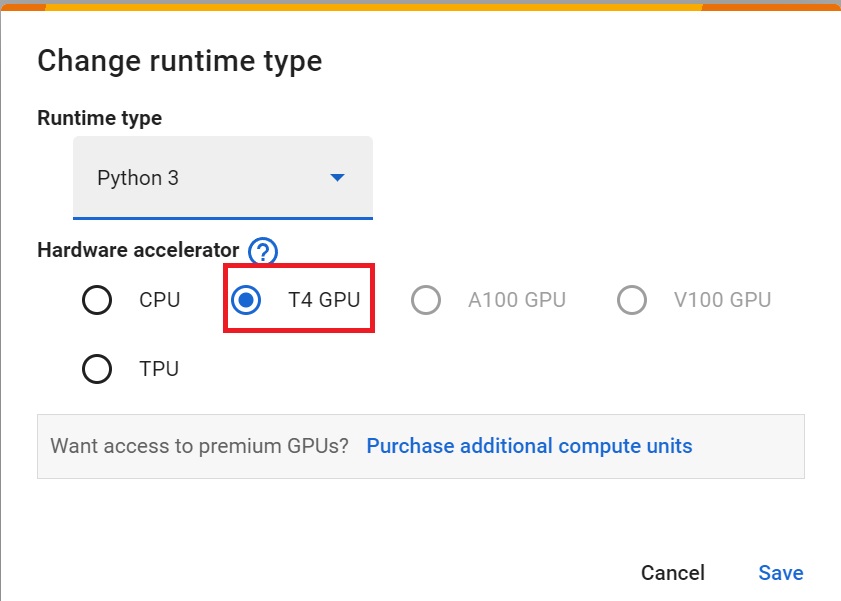
Task: Click the Python 3 text in the selector
Action: [137, 177]
